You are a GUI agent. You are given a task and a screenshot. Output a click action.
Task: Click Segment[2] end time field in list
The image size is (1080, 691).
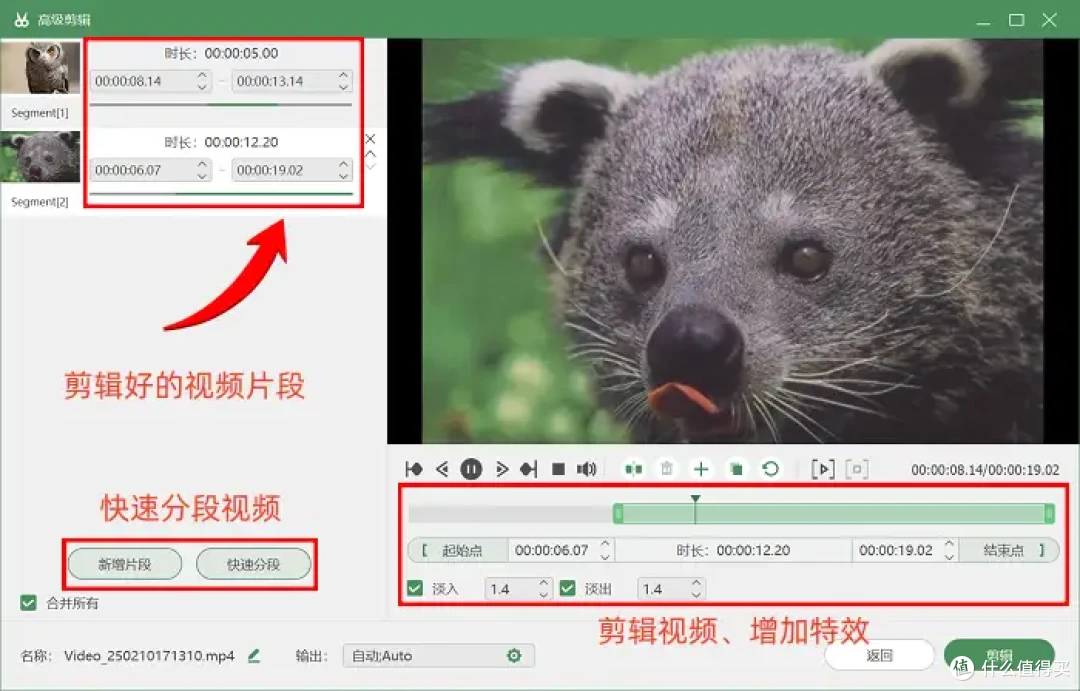click(x=292, y=170)
